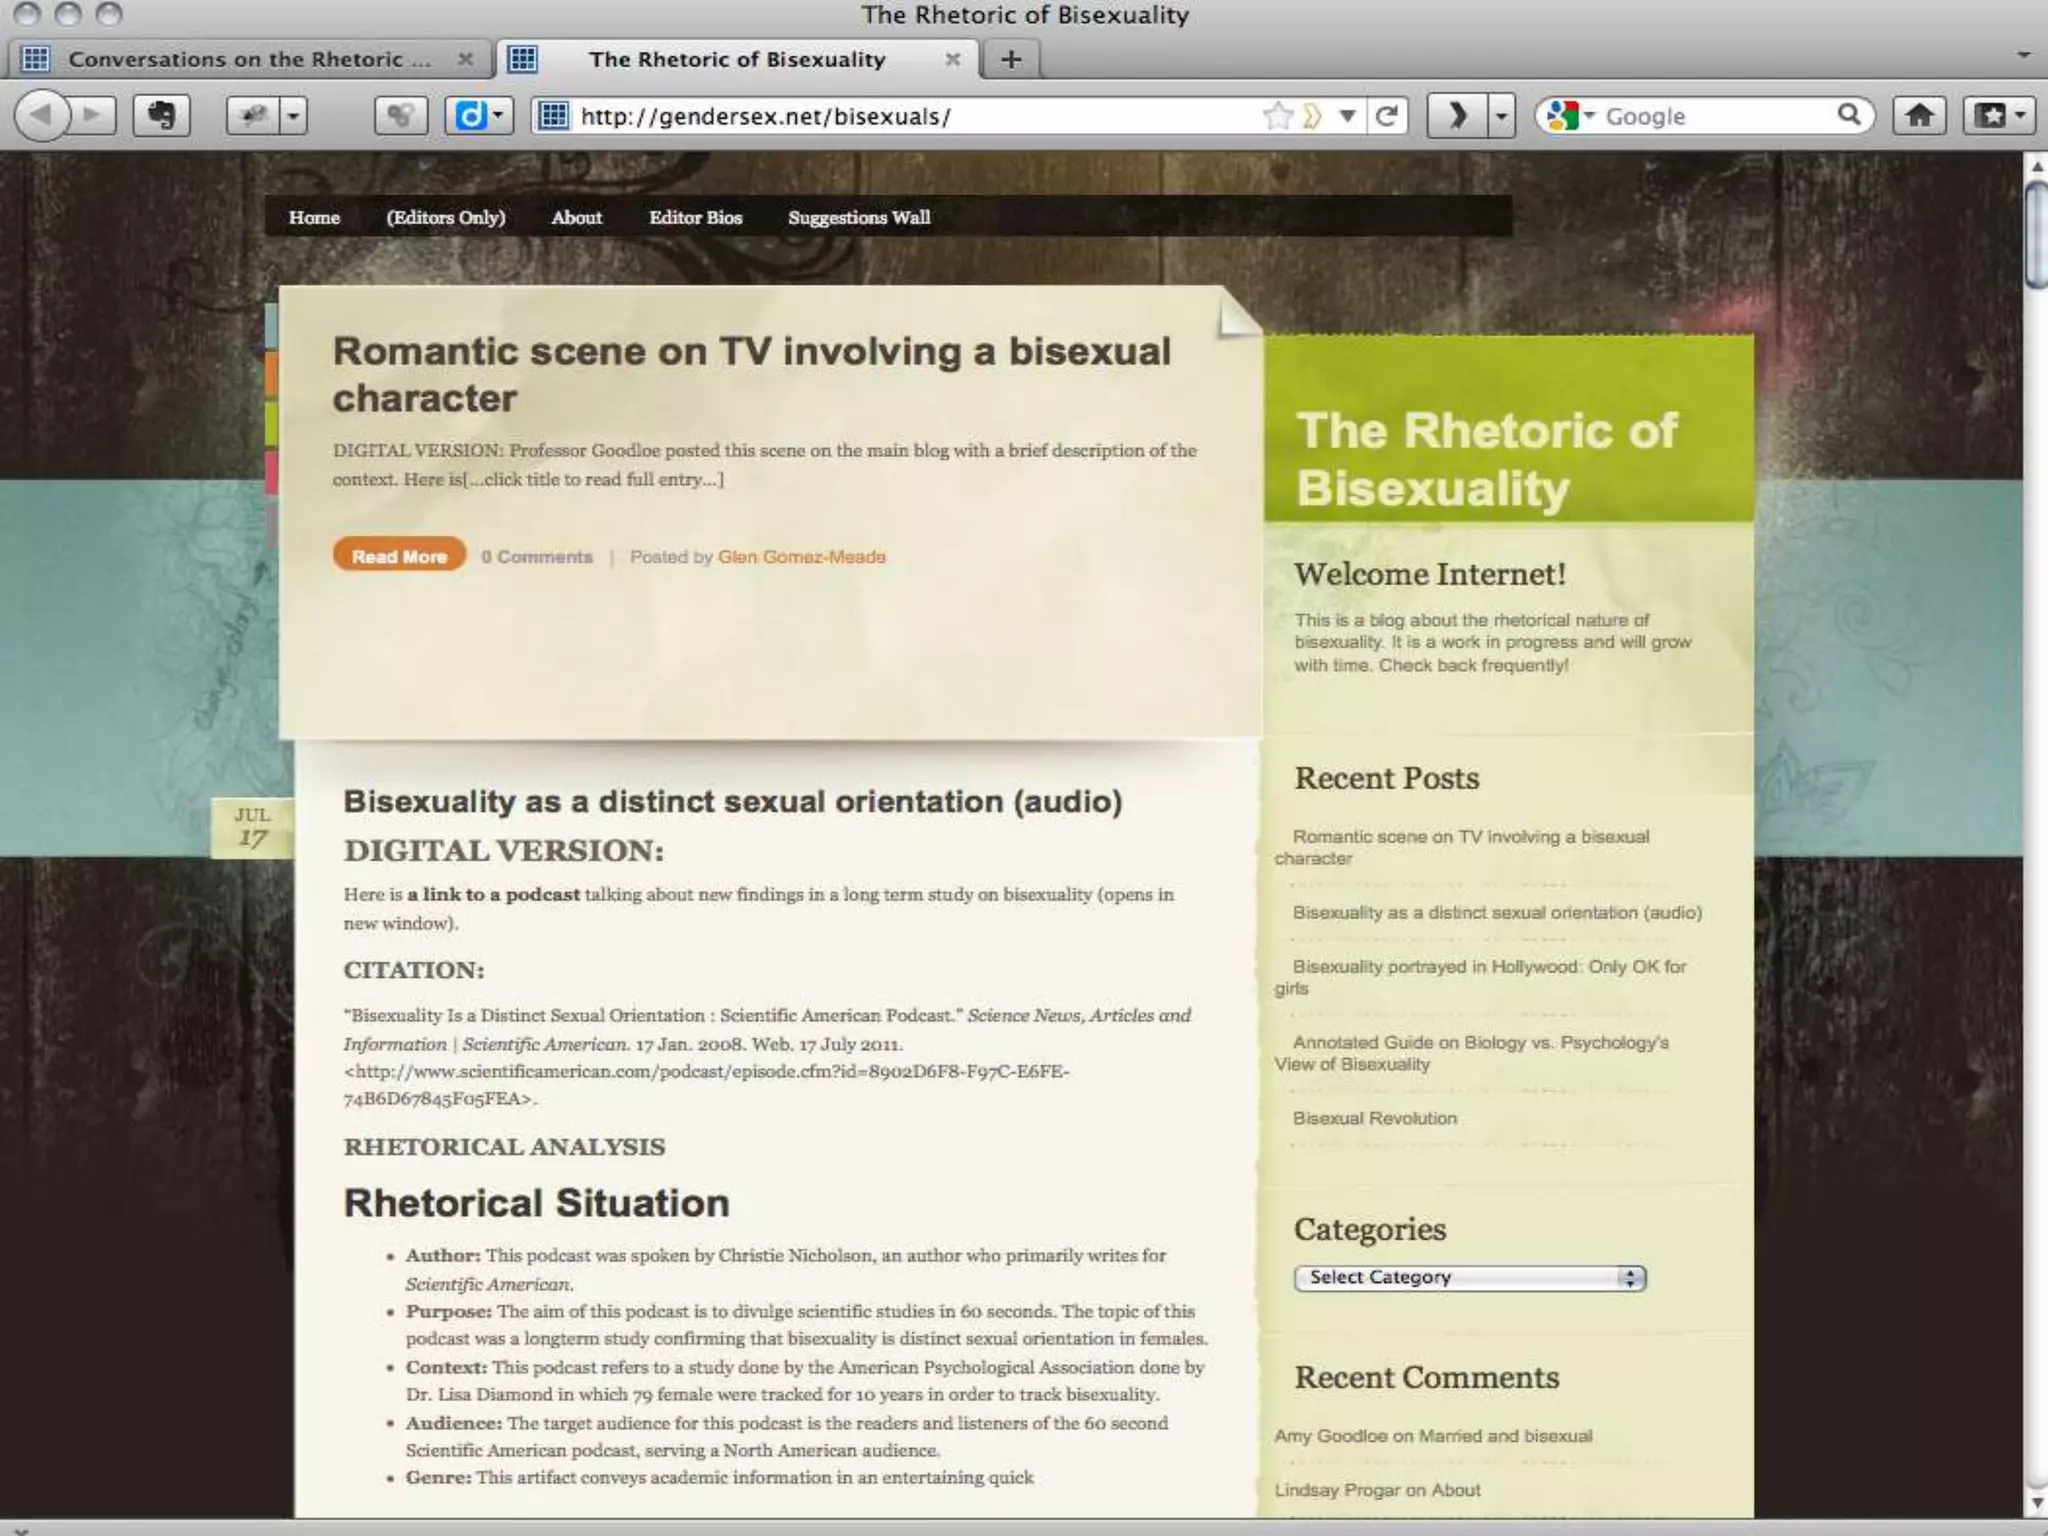The height and width of the screenshot is (1536, 2048).
Task: Click the Evernote elephant toolbar icon
Action: (x=161, y=116)
